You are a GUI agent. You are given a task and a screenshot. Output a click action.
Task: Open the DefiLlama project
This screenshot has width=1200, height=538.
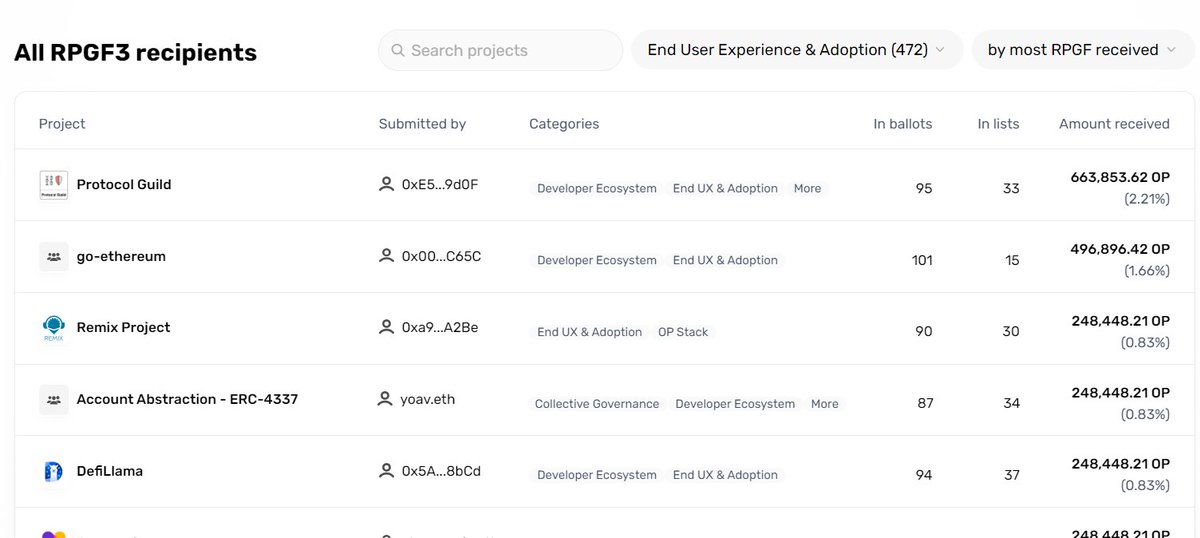coord(109,471)
